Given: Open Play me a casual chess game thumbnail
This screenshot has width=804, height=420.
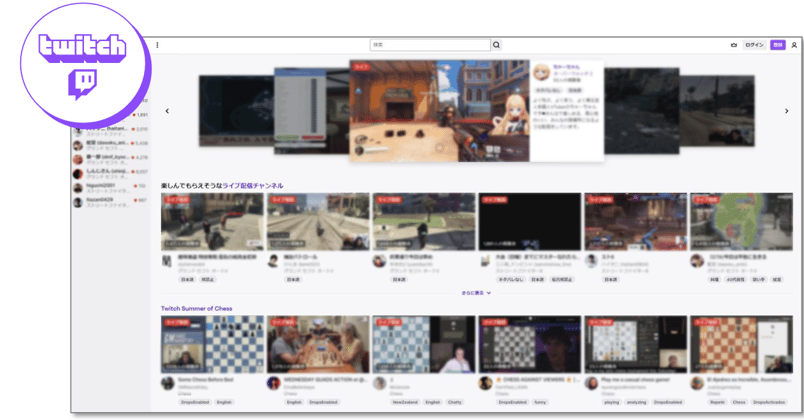Looking at the screenshot, I should pos(636,344).
